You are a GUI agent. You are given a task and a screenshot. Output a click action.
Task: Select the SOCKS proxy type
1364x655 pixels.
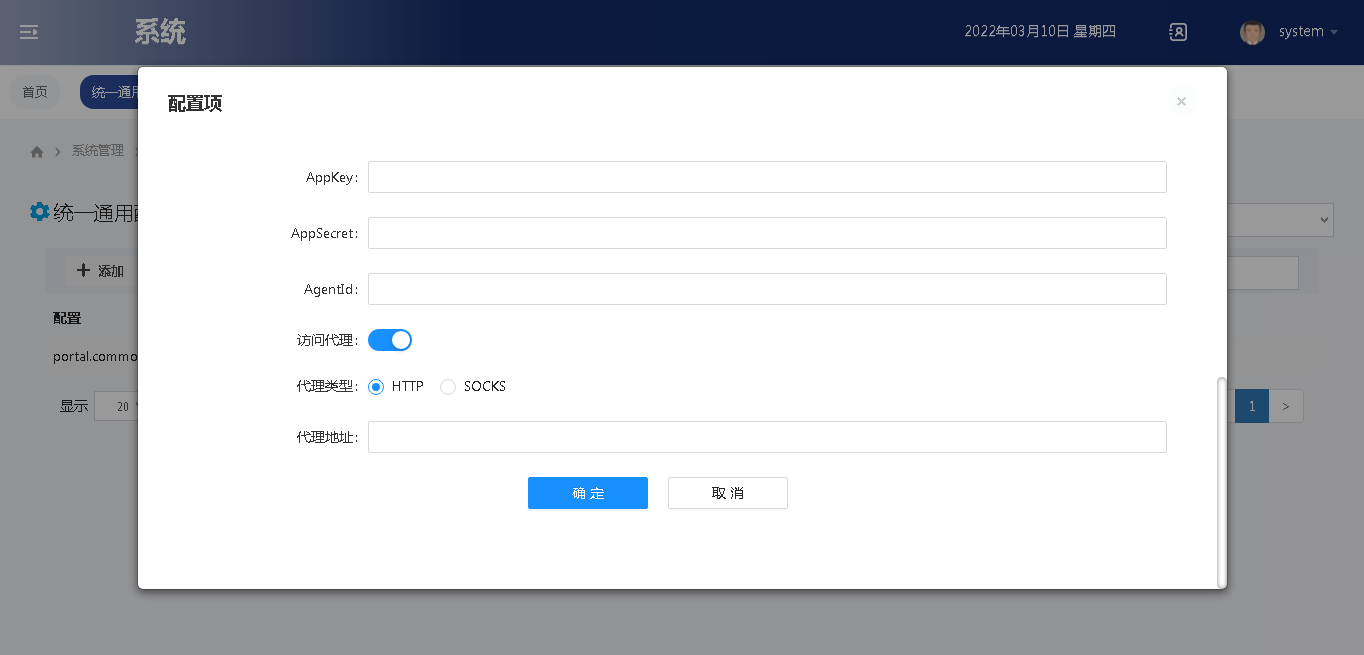448,387
